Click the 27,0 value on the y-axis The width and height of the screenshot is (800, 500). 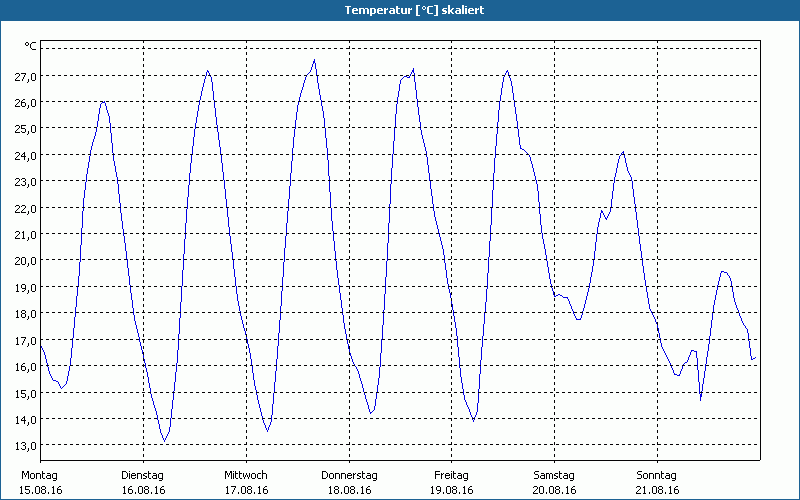[25, 76]
